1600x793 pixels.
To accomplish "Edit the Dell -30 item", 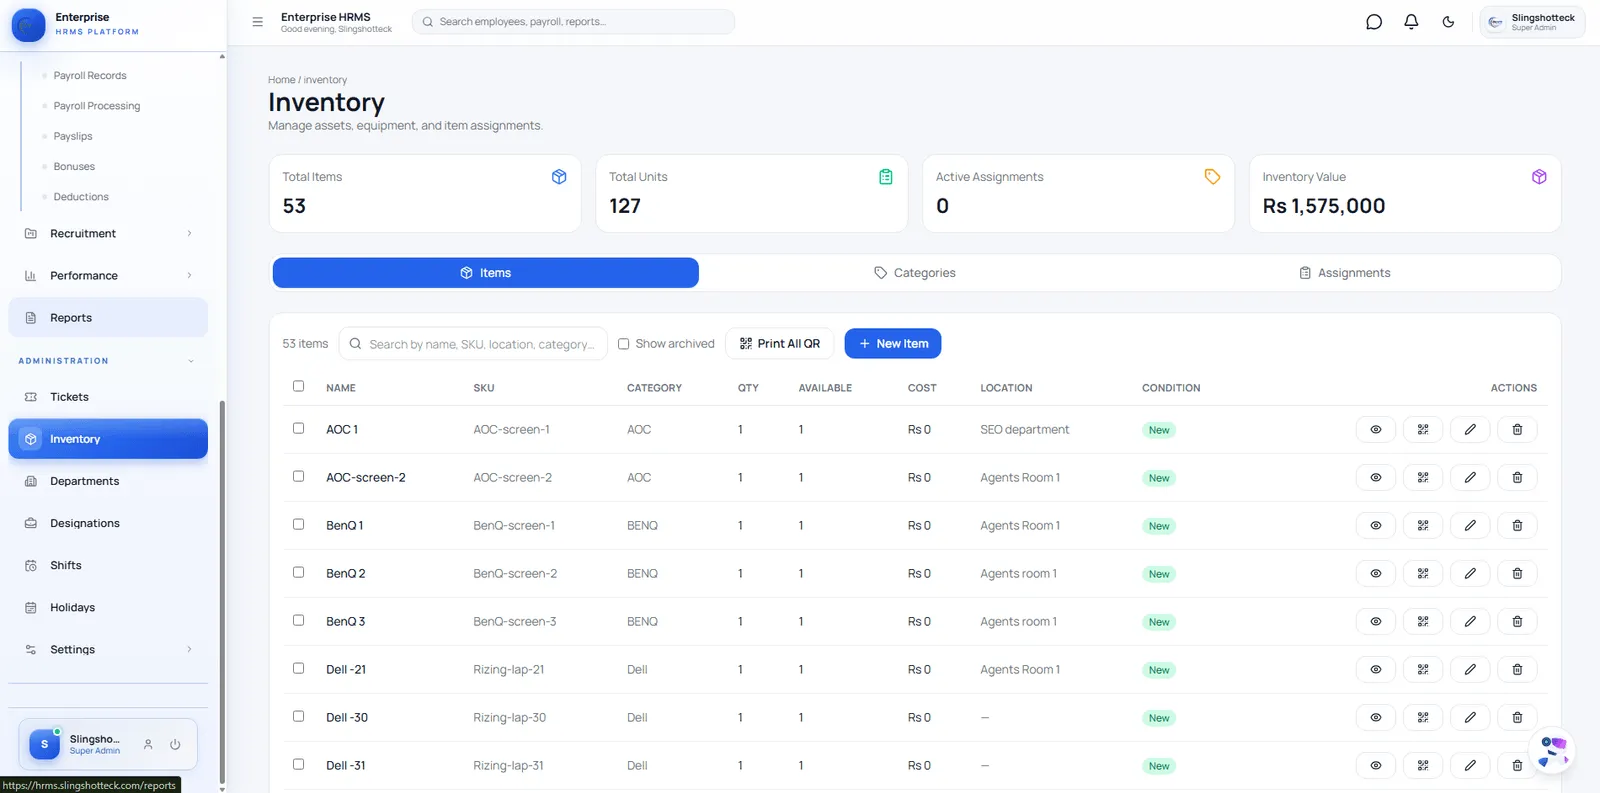I will point(1470,718).
